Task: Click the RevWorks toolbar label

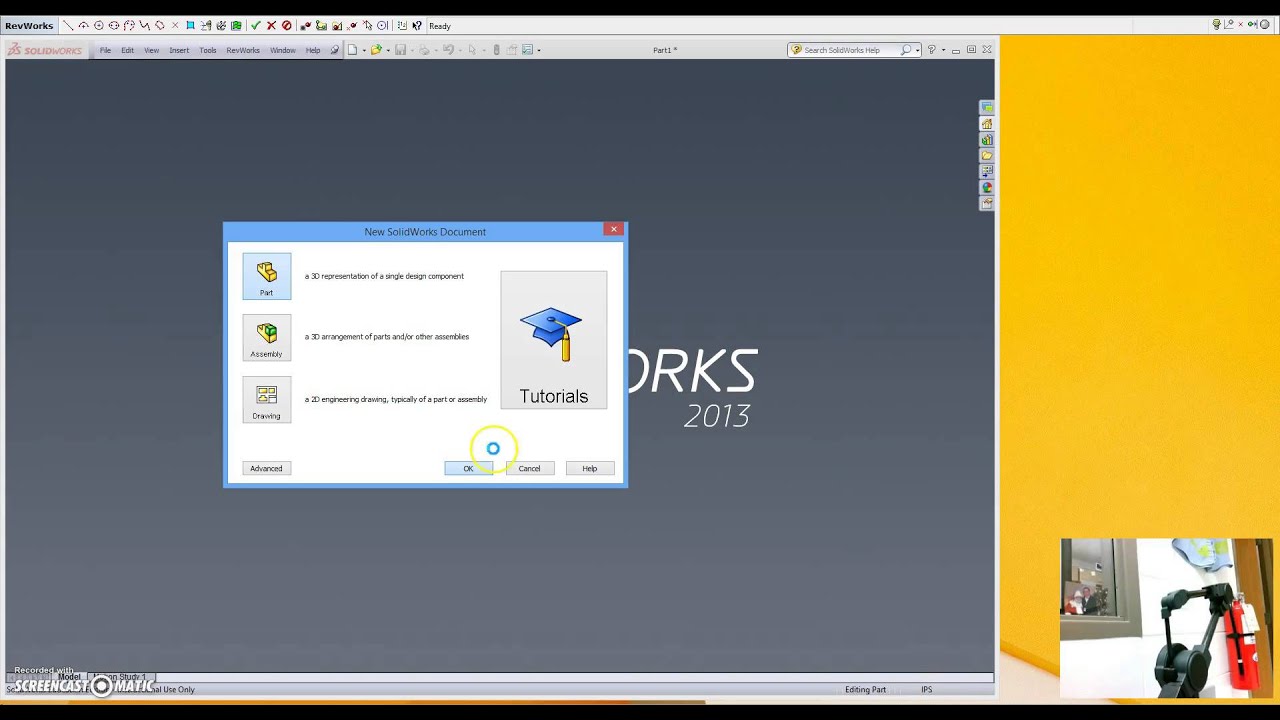Action: 29,26
